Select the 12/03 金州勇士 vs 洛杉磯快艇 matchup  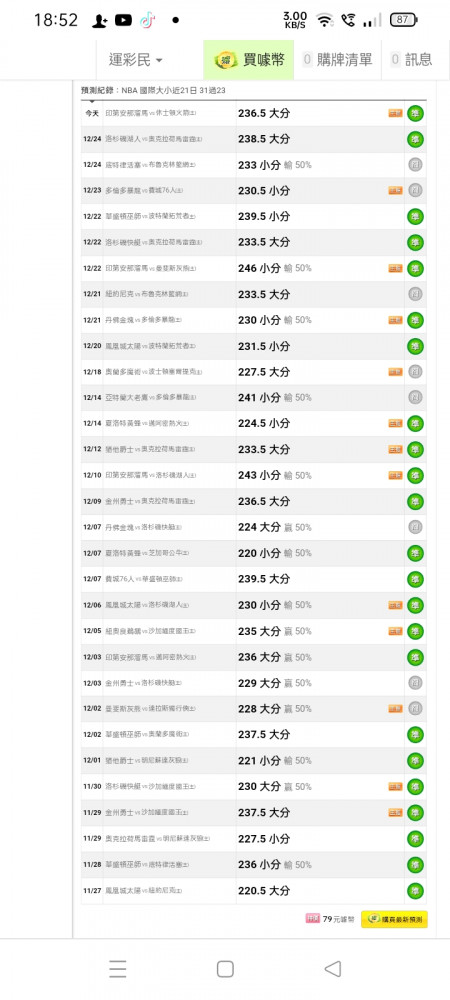click(x=143, y=683)
